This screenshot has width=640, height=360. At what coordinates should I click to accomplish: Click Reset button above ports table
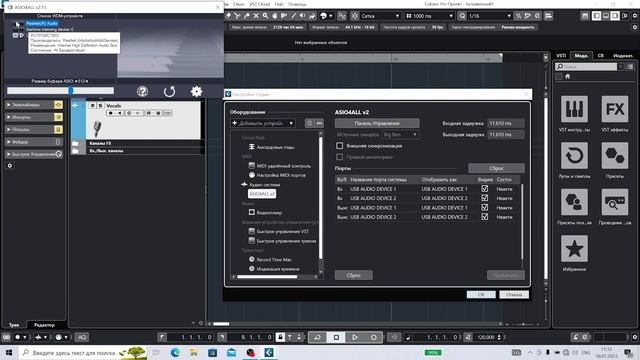(496, 168)
